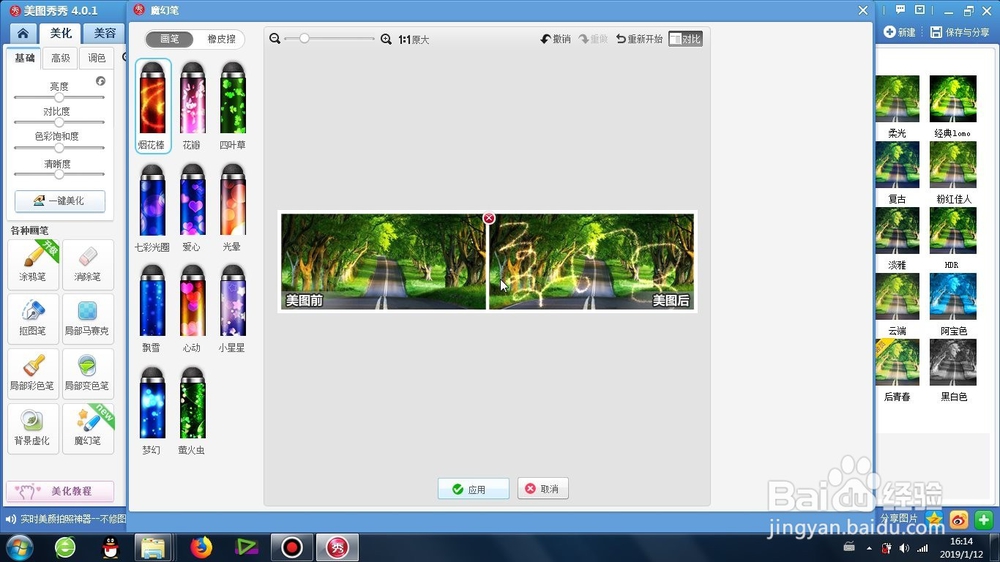
Task: Open the Windows Start menu
Action: point(19,547)
